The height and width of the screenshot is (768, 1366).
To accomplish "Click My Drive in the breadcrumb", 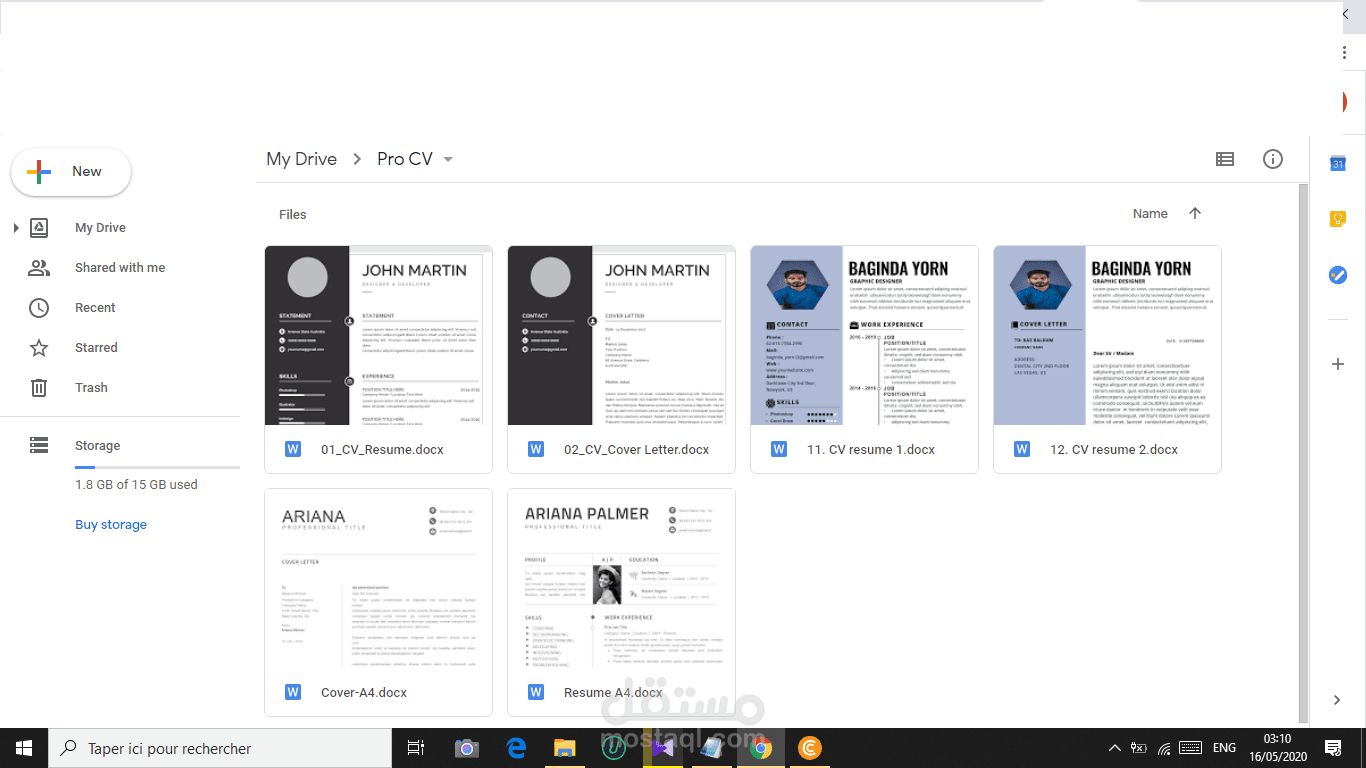I will click(x=301, y=159).
